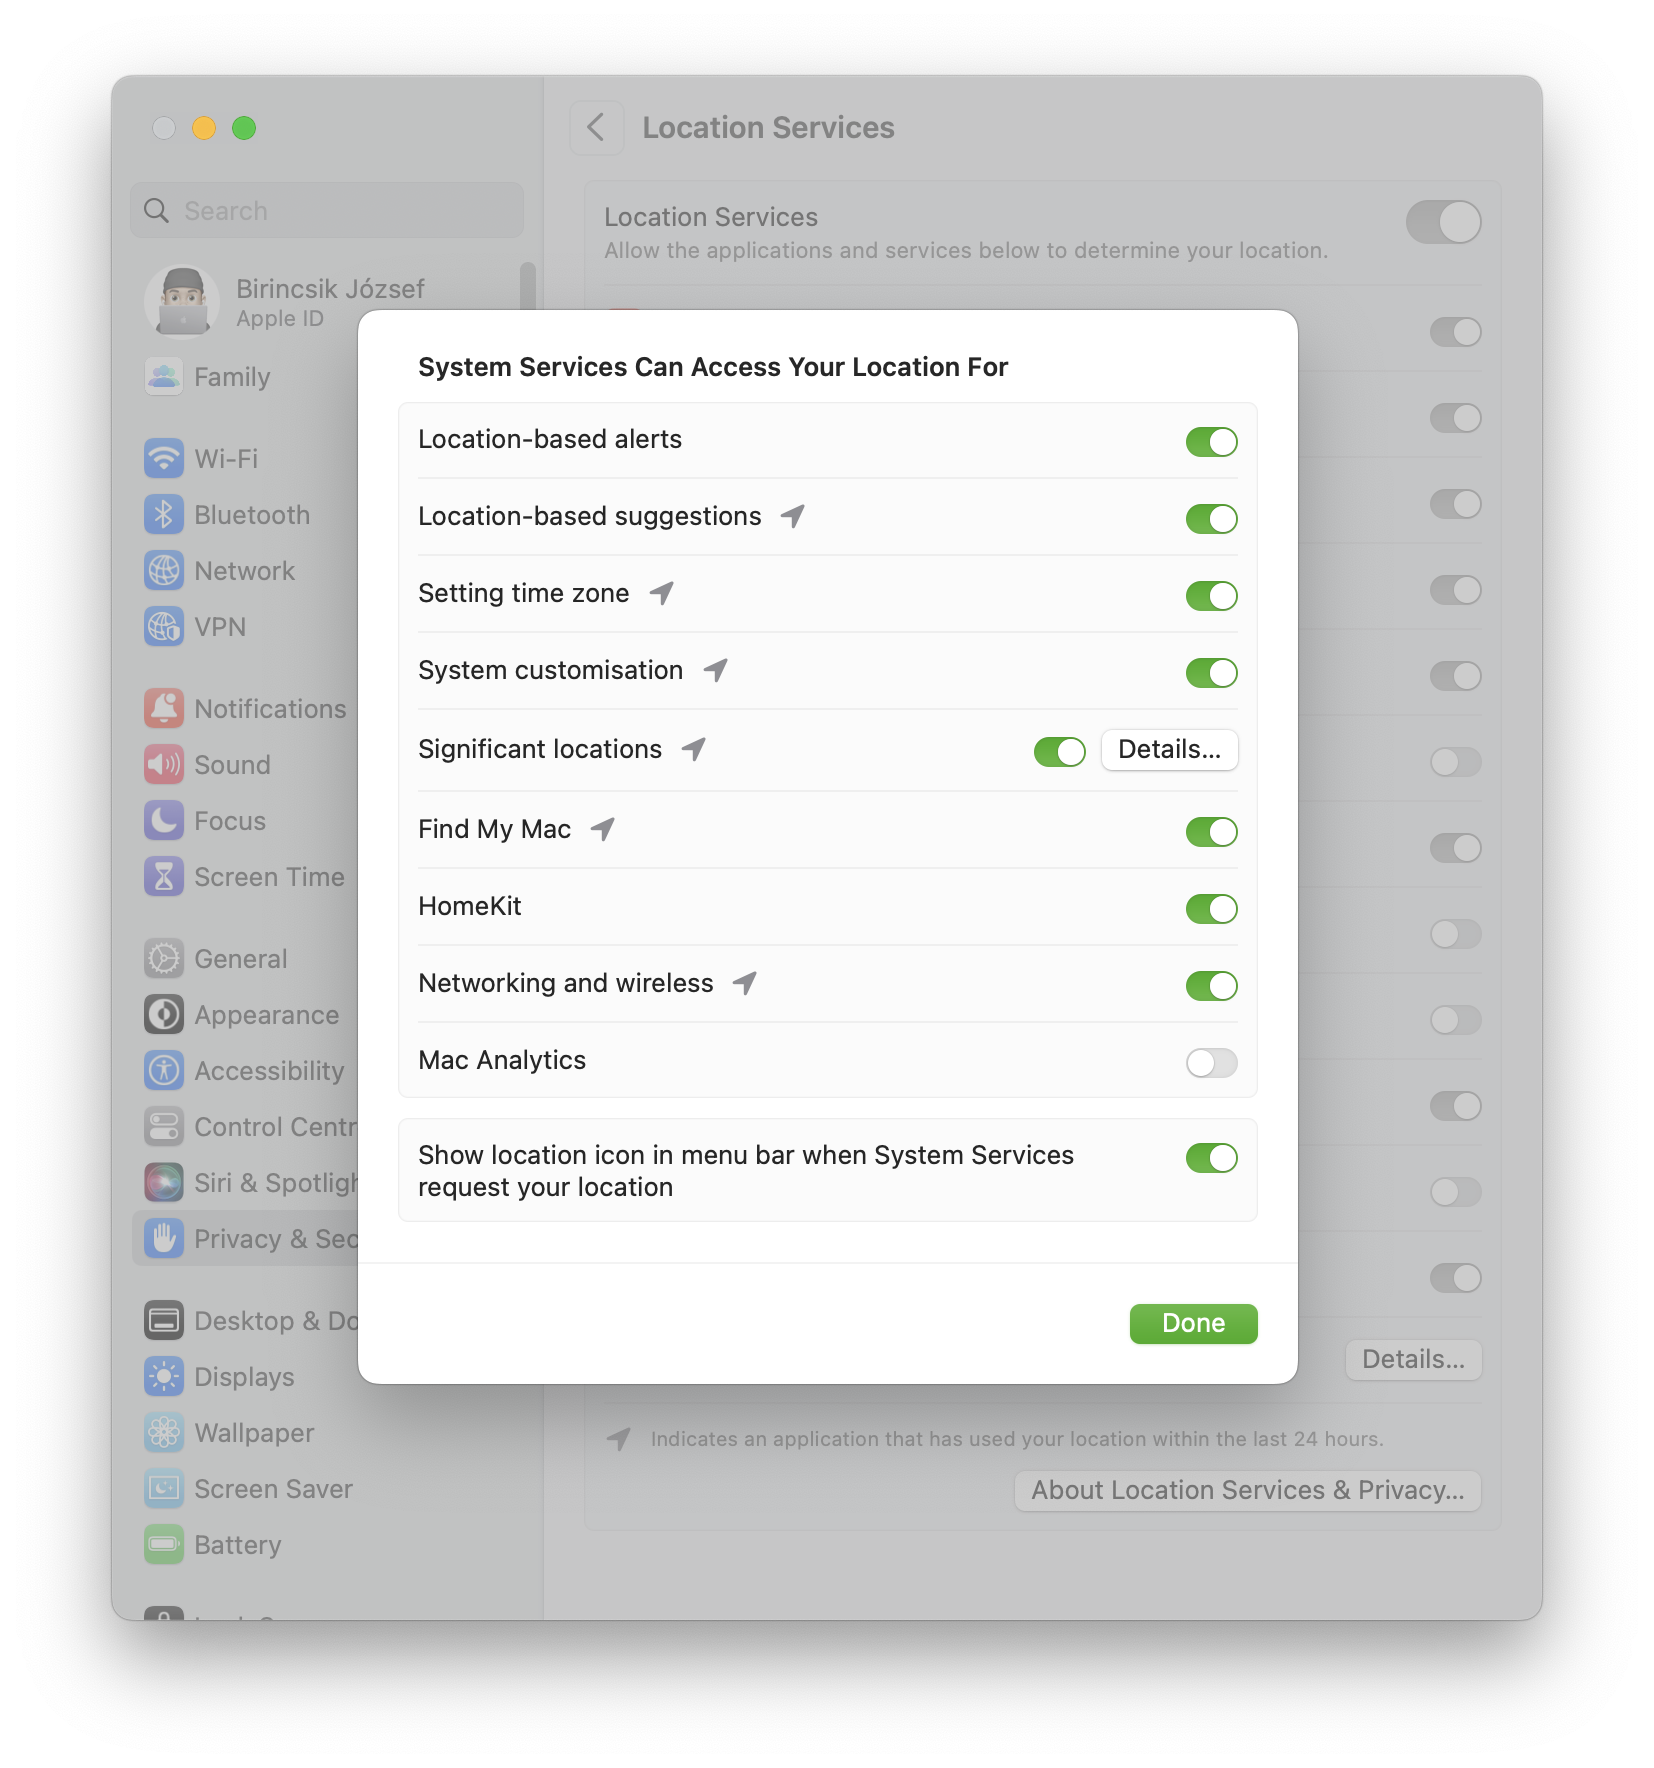Viewport: 1654px width, 1768px height.
Task: Open the Control Centre icon
Action: click(x=164, y=1127)
